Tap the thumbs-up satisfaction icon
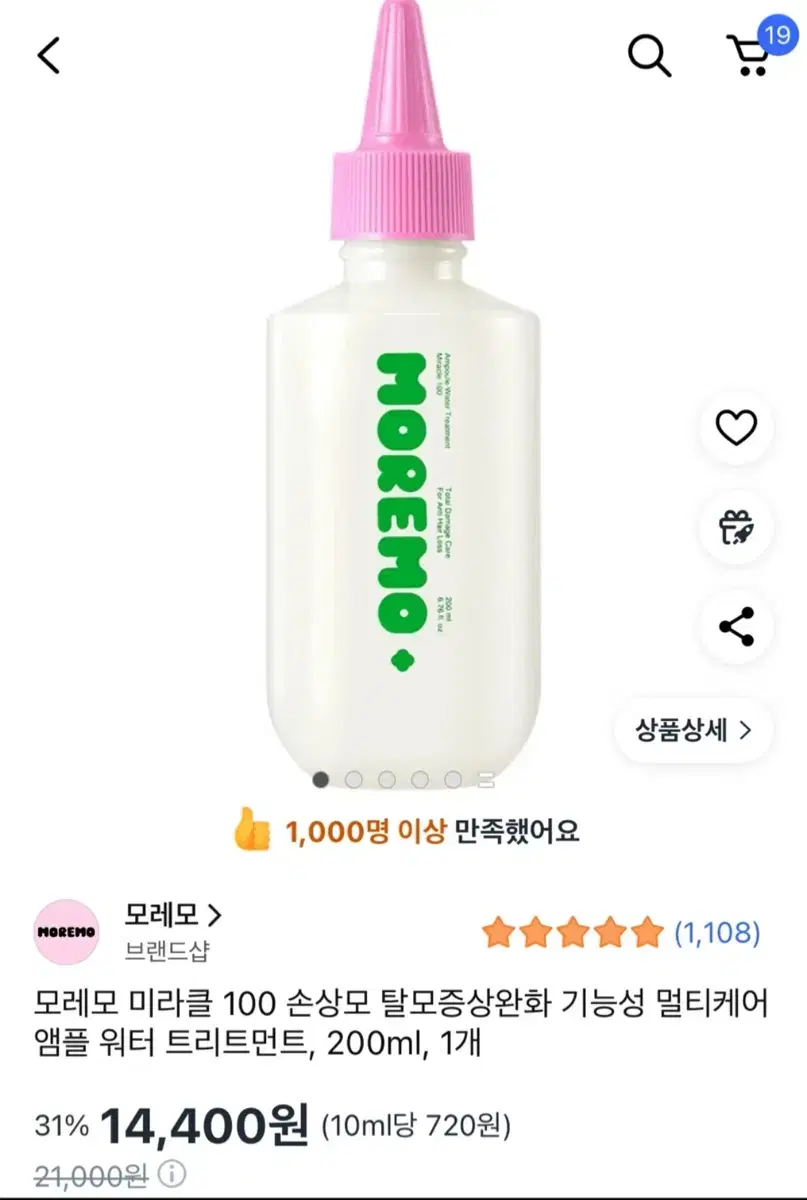The image size is (807, 1200). click(252, 829)
